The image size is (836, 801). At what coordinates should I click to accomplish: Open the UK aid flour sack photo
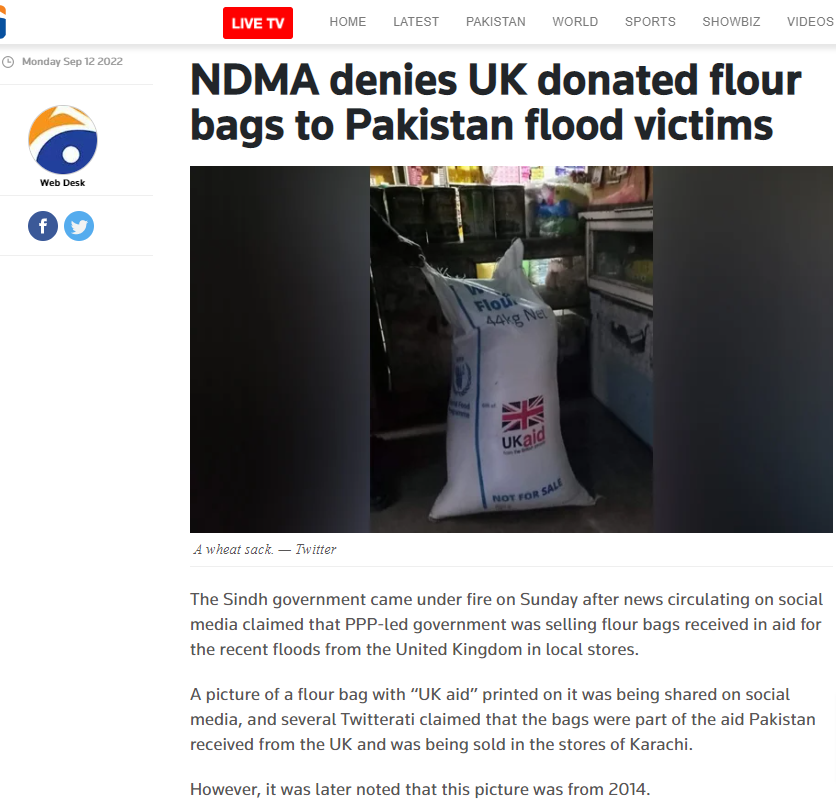511,349
